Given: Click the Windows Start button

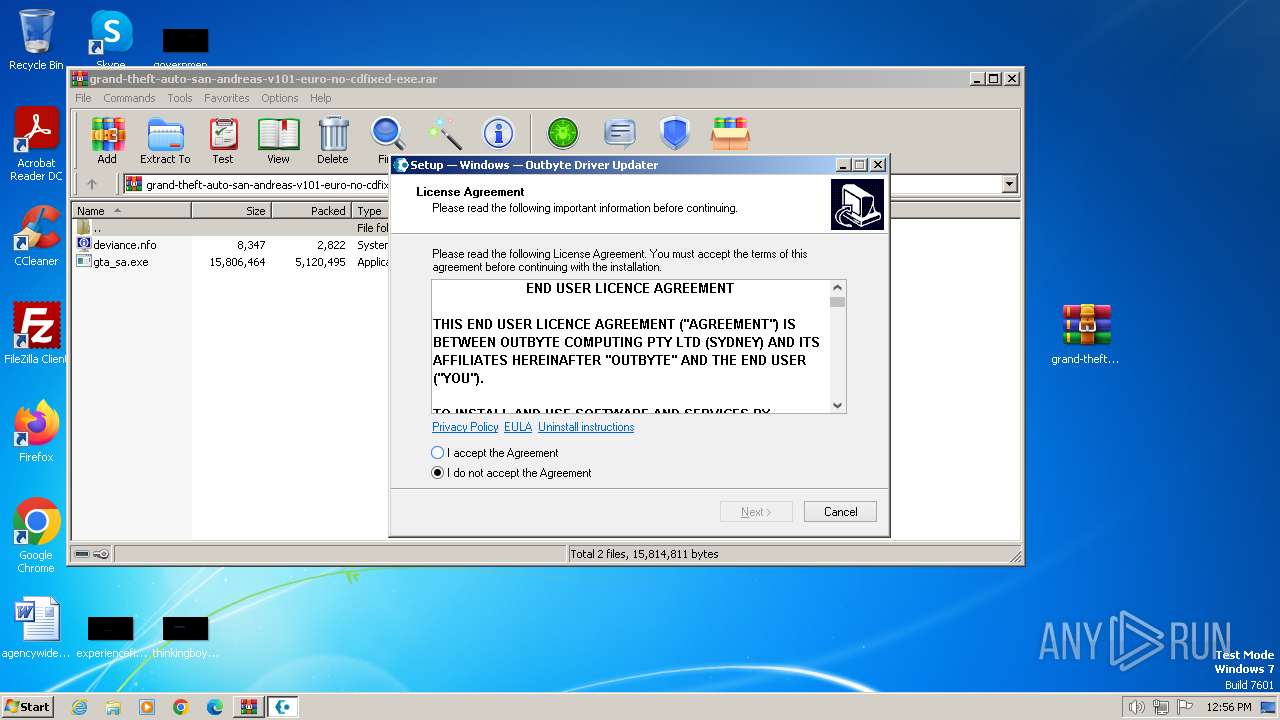Looking at the screenshot, I should [27, 707].
